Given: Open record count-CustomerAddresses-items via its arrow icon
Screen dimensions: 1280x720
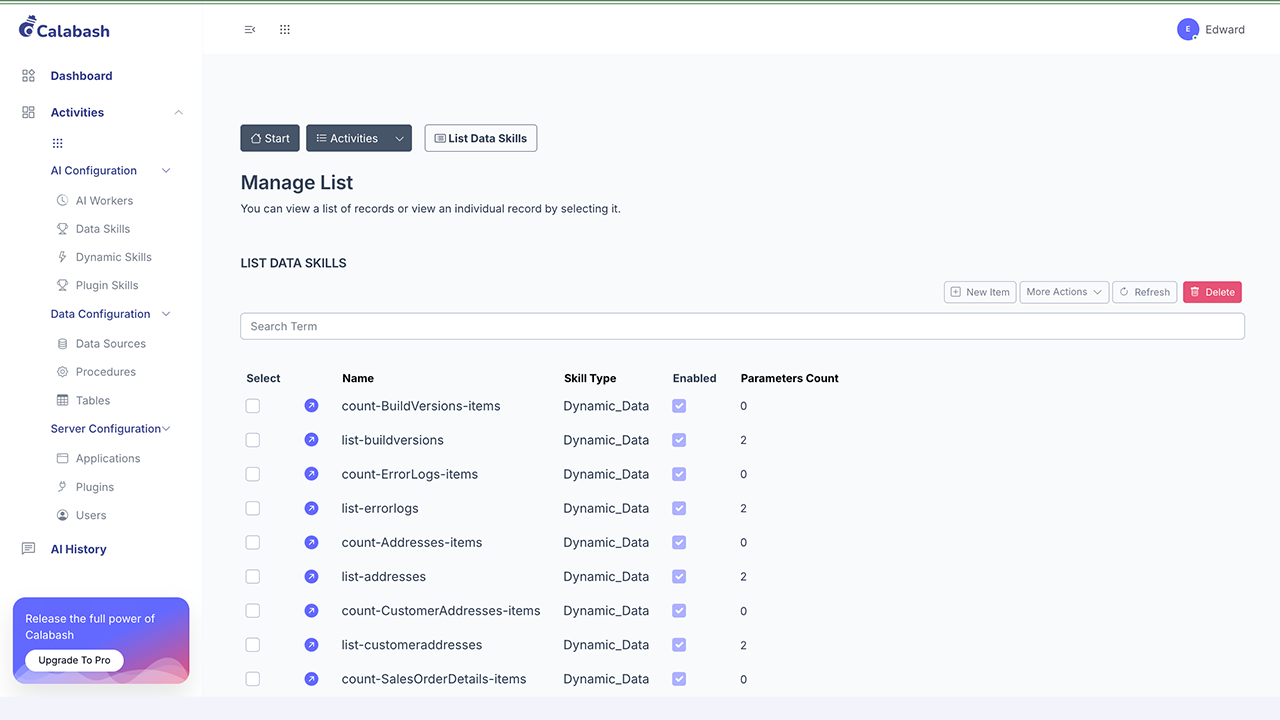Looking at the screenshot, I should click(311, 611).
